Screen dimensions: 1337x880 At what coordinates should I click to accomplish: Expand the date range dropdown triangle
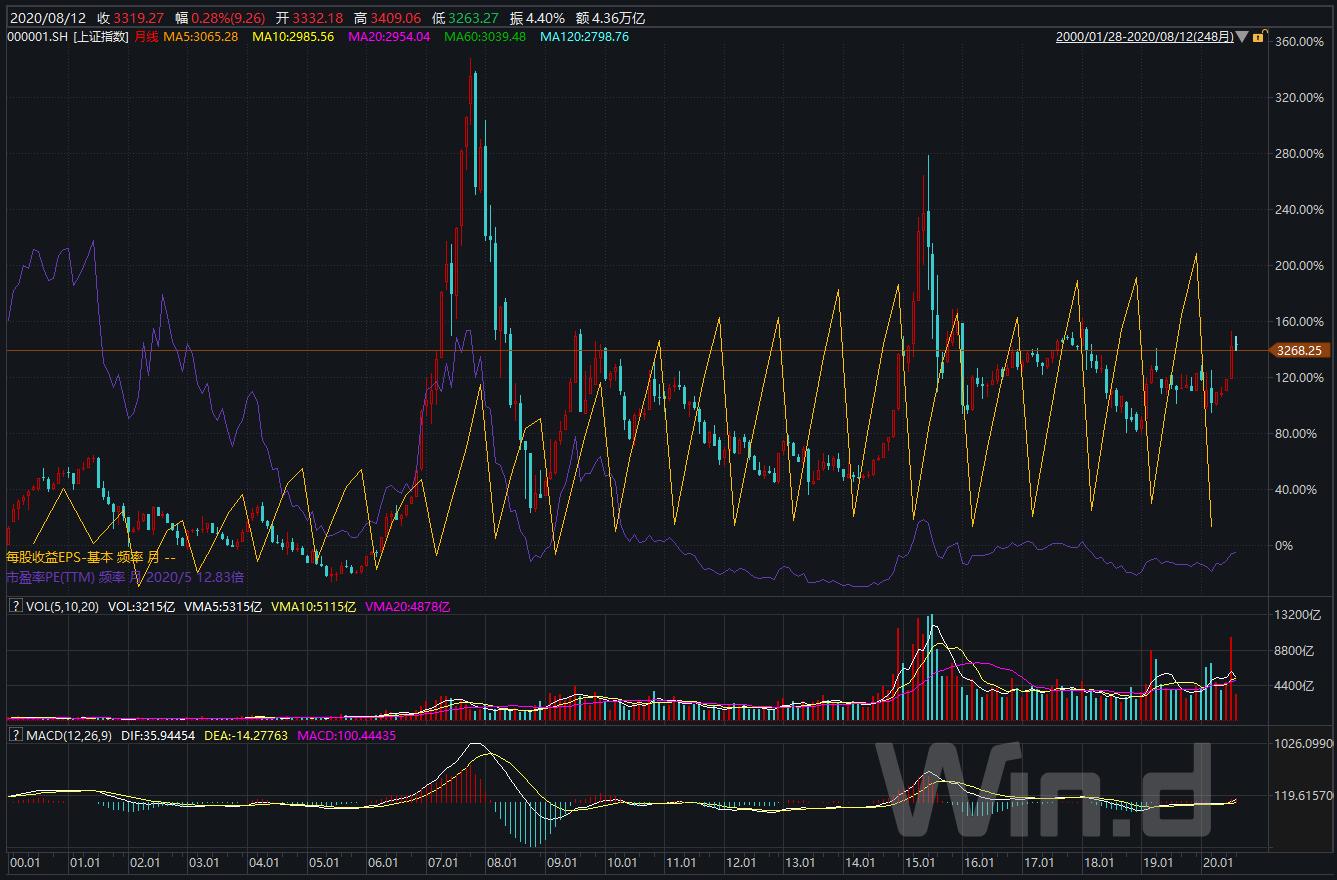point(1242,37)
